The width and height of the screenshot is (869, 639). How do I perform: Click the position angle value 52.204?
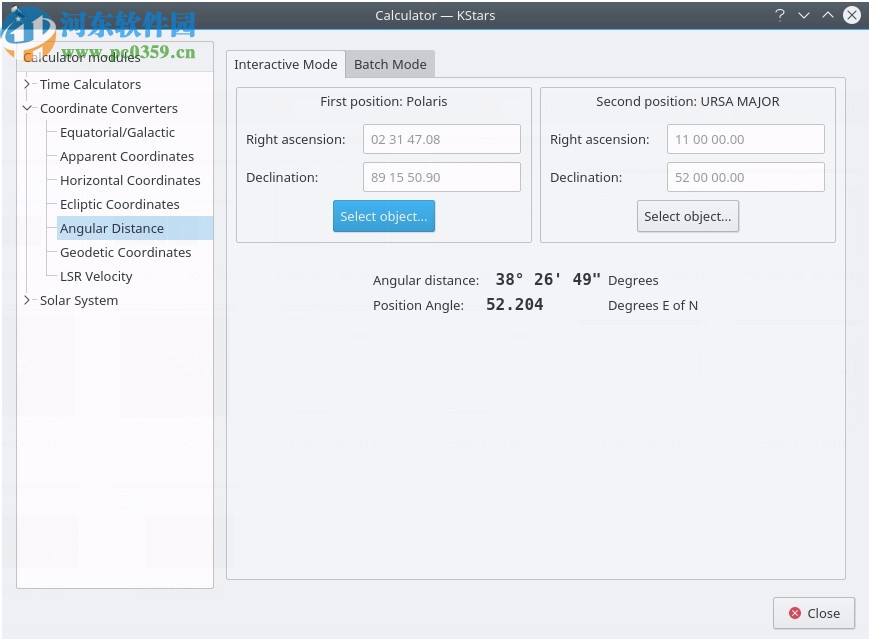tap(514, 304)
